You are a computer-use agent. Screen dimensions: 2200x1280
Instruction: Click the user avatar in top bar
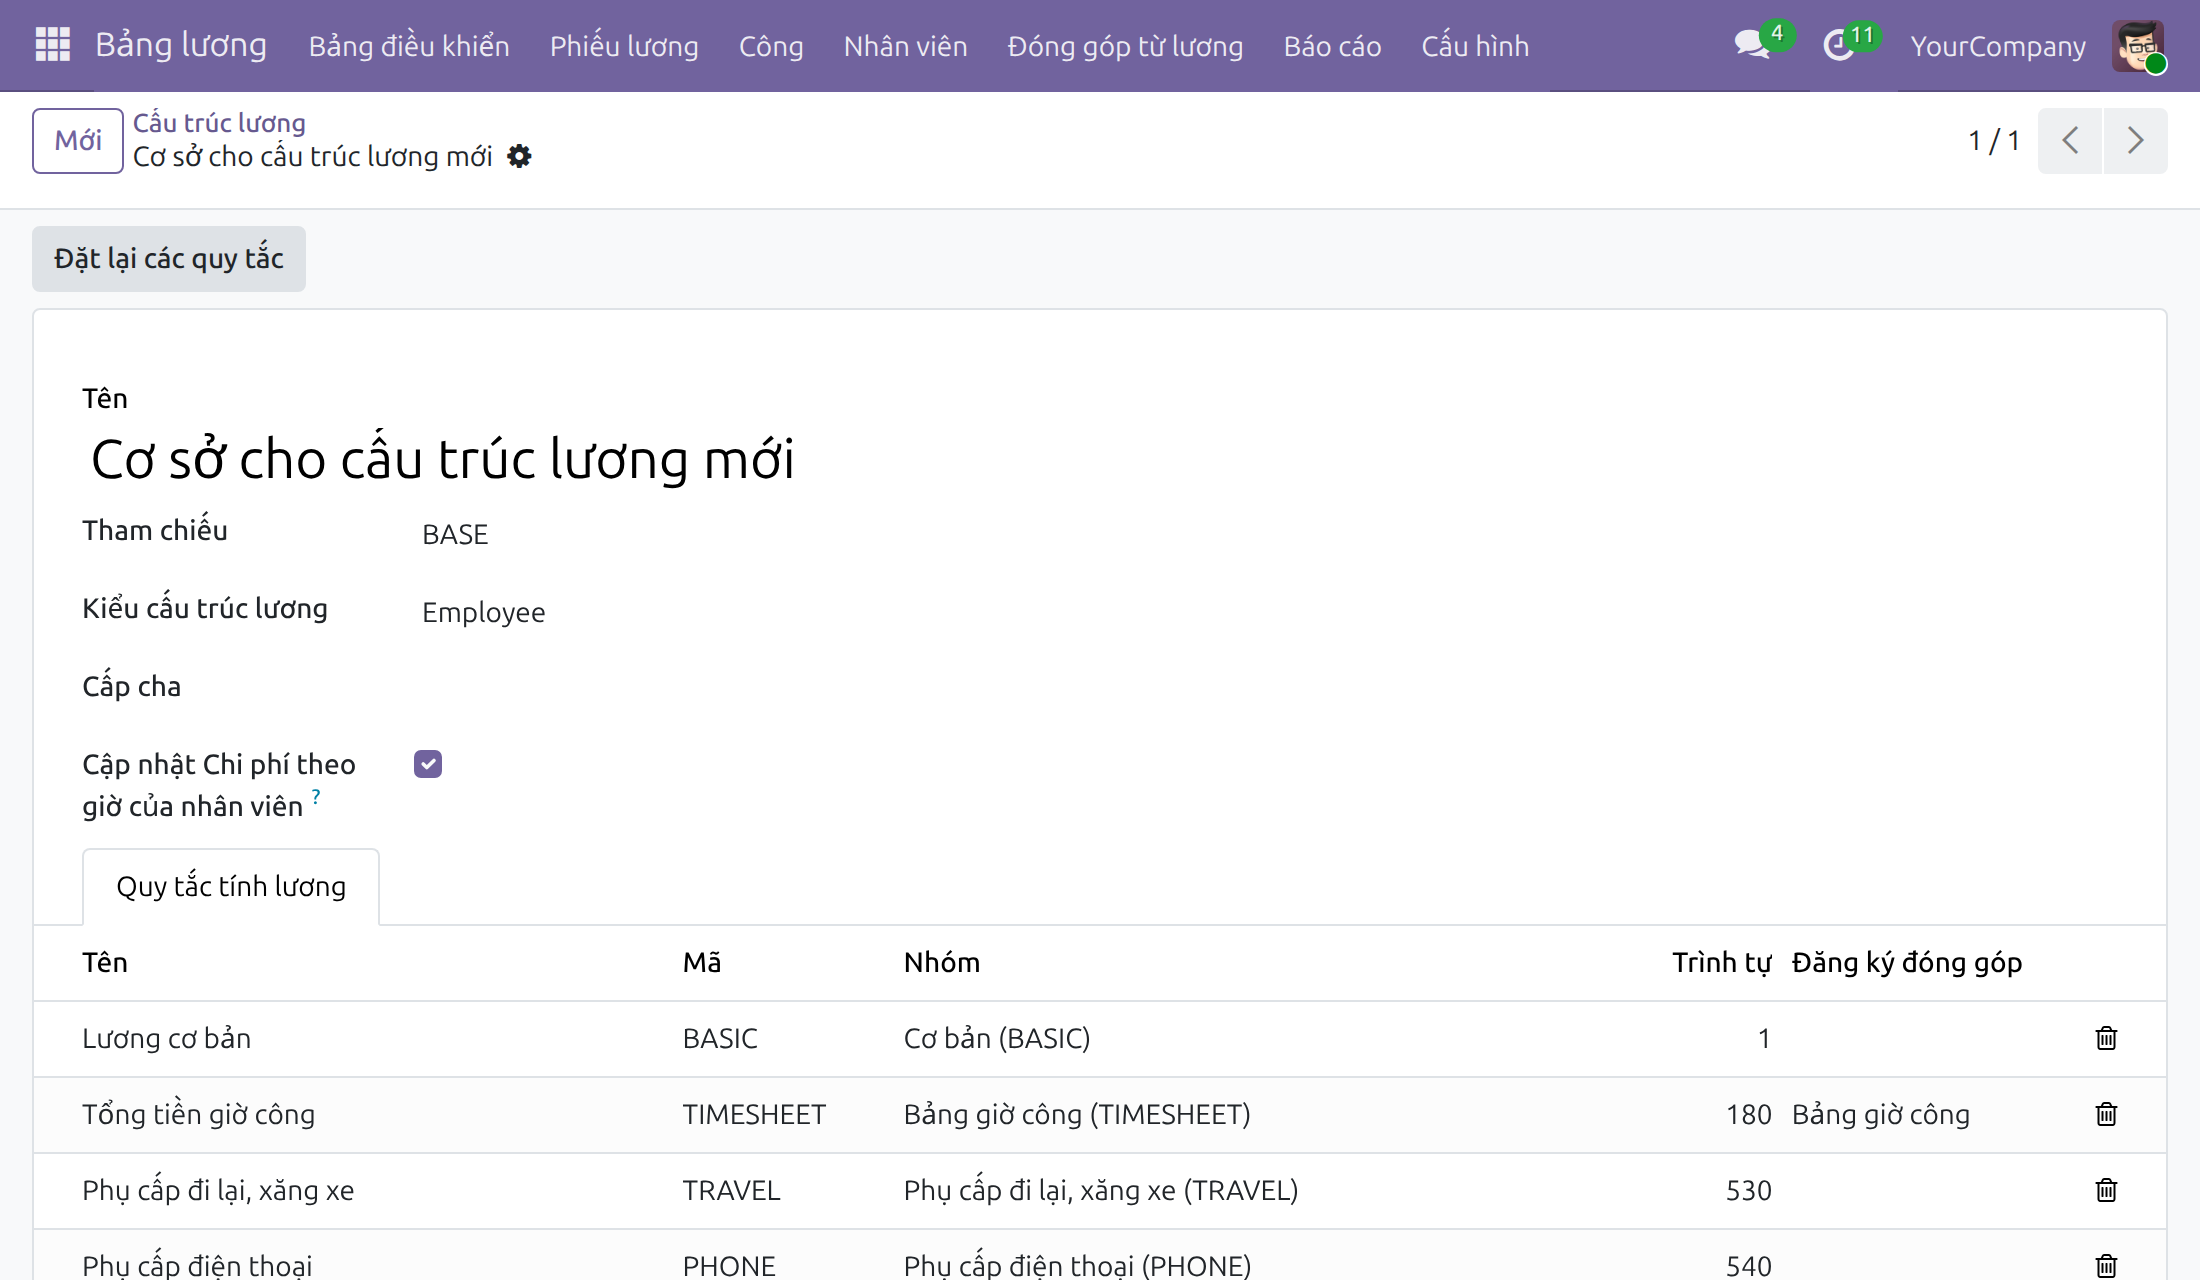(x=2138, y=46)
